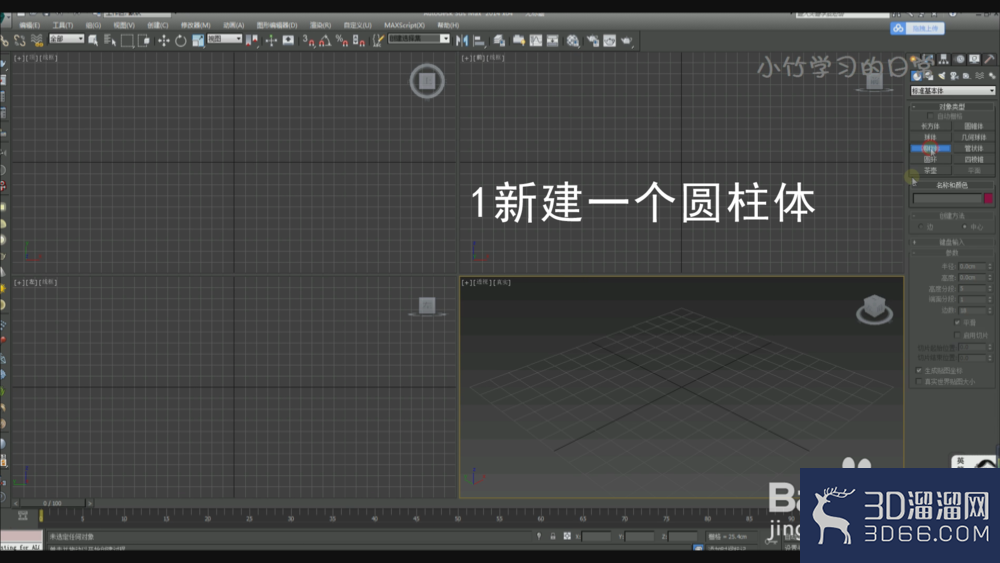Open the 标准基本体 primitives dropdown
This screenshot has height=563, width=1000.
coord(953,91)
